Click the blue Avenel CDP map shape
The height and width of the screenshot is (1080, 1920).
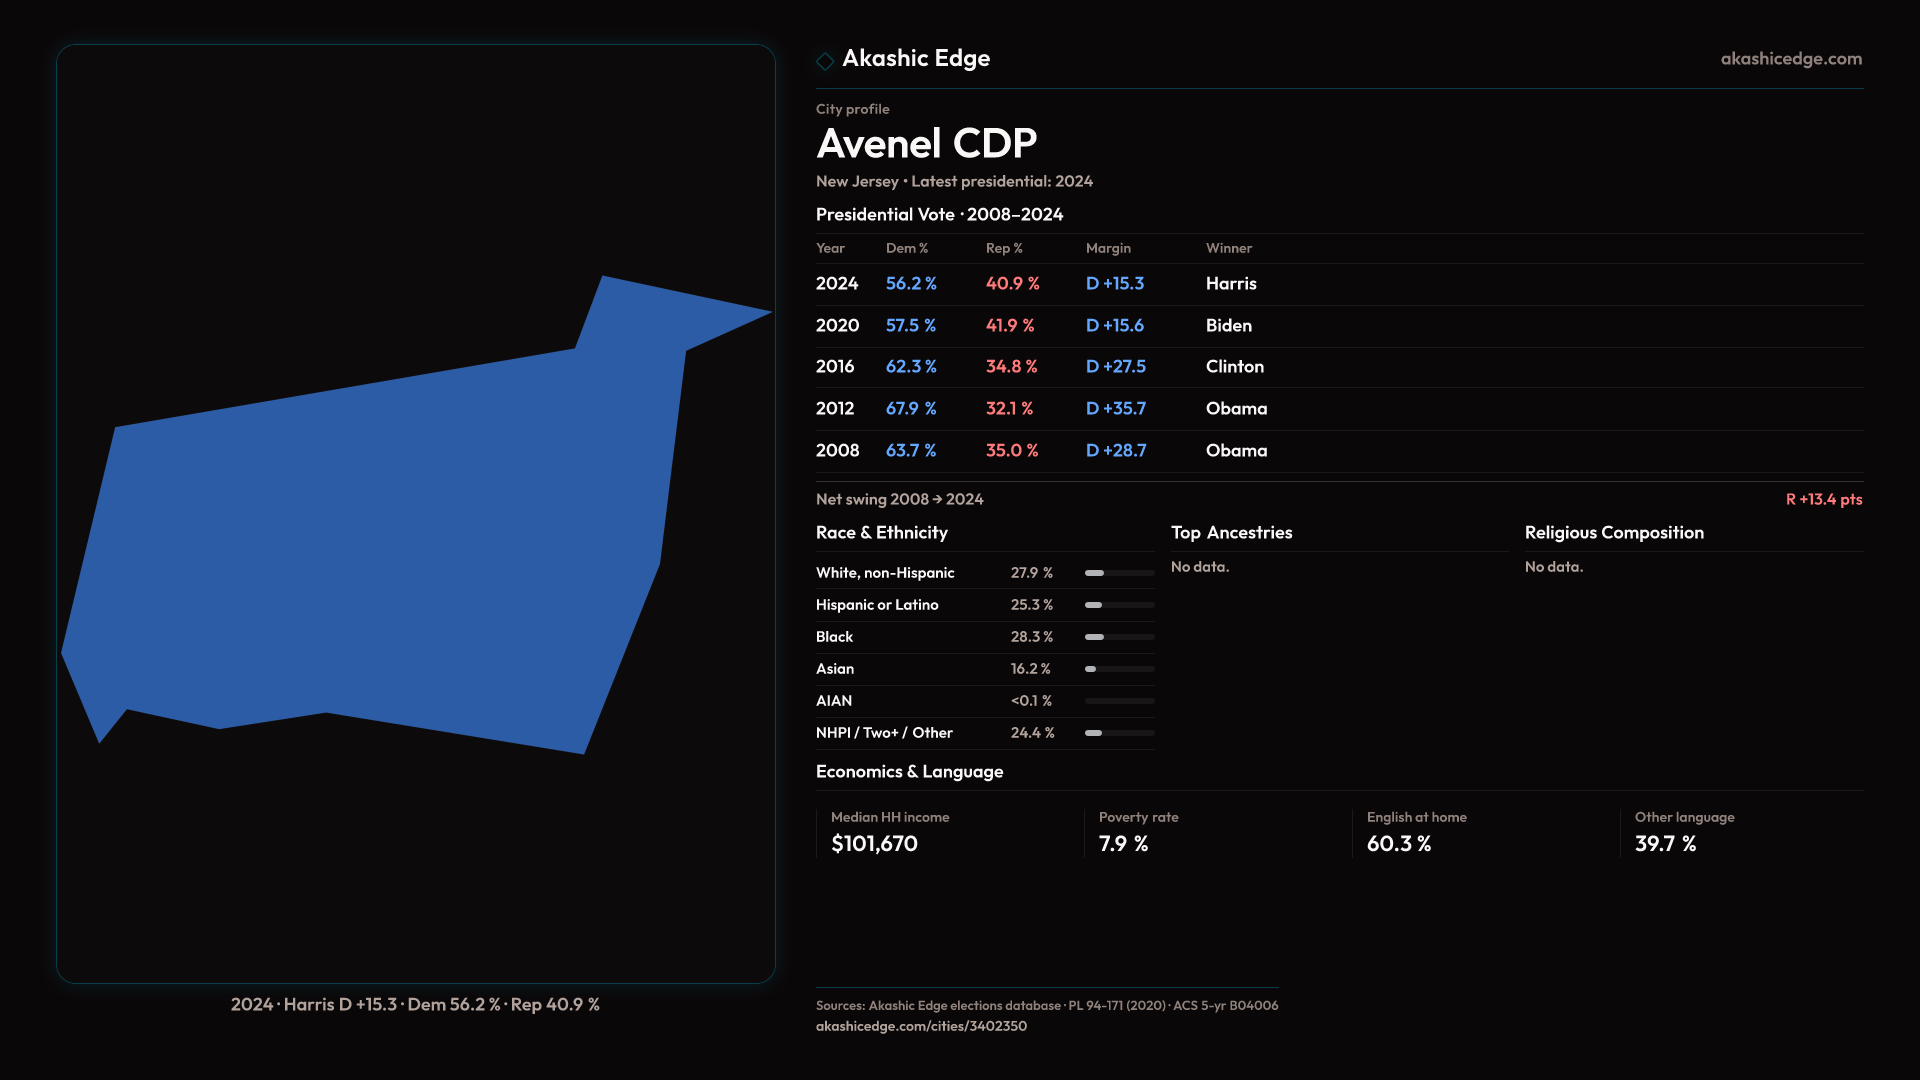click(380, 540)
